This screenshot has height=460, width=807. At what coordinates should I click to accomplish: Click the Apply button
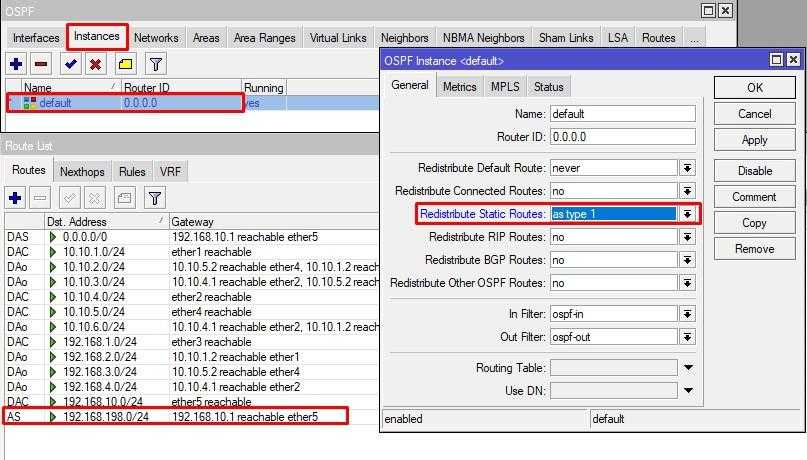[x=754, y=140]
